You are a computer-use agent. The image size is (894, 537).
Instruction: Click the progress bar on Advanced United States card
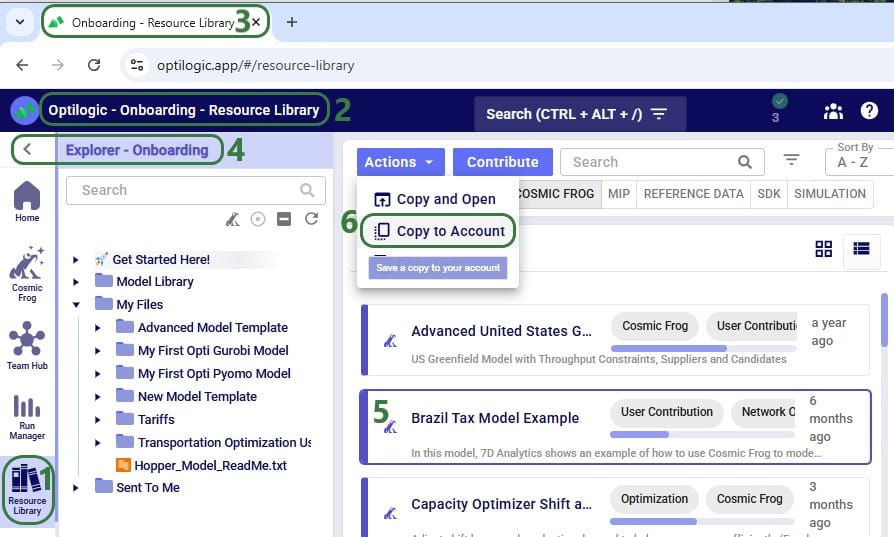tap(704, 348)
